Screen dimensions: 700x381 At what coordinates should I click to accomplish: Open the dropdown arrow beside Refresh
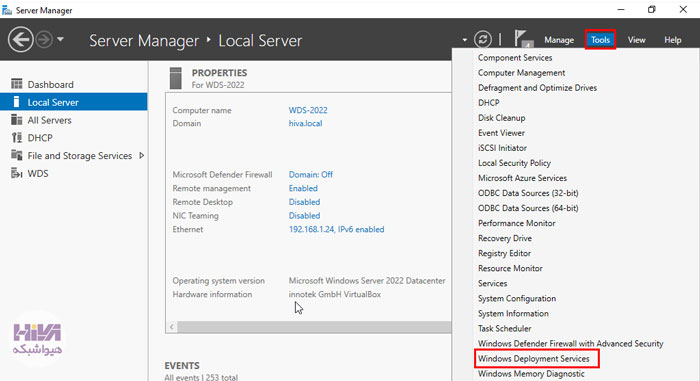[x=465, y=40]
